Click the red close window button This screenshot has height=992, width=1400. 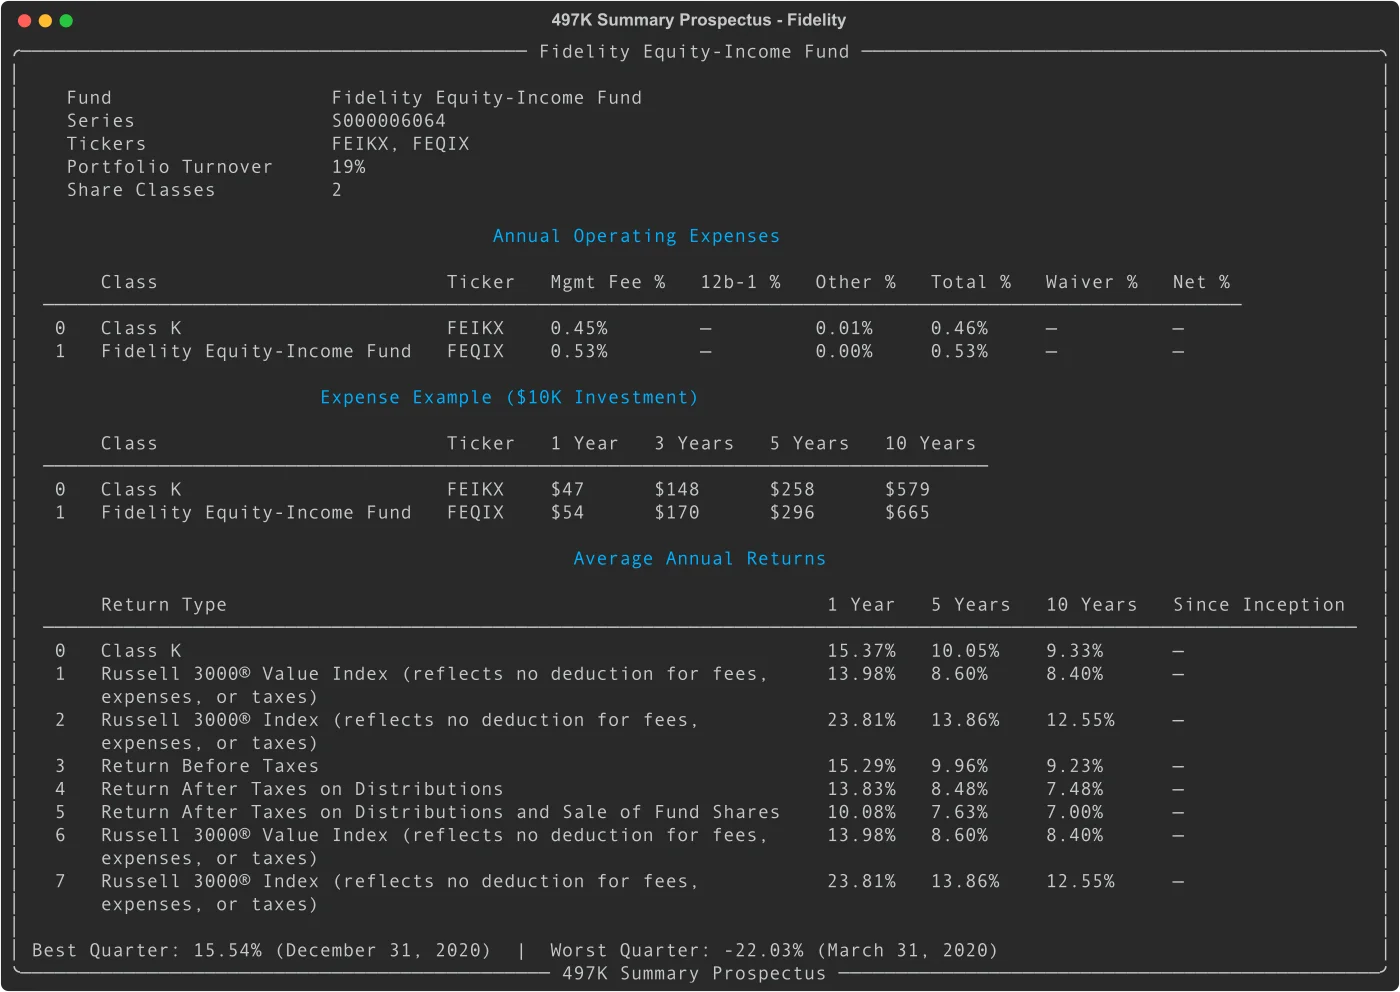coord(24,20)
